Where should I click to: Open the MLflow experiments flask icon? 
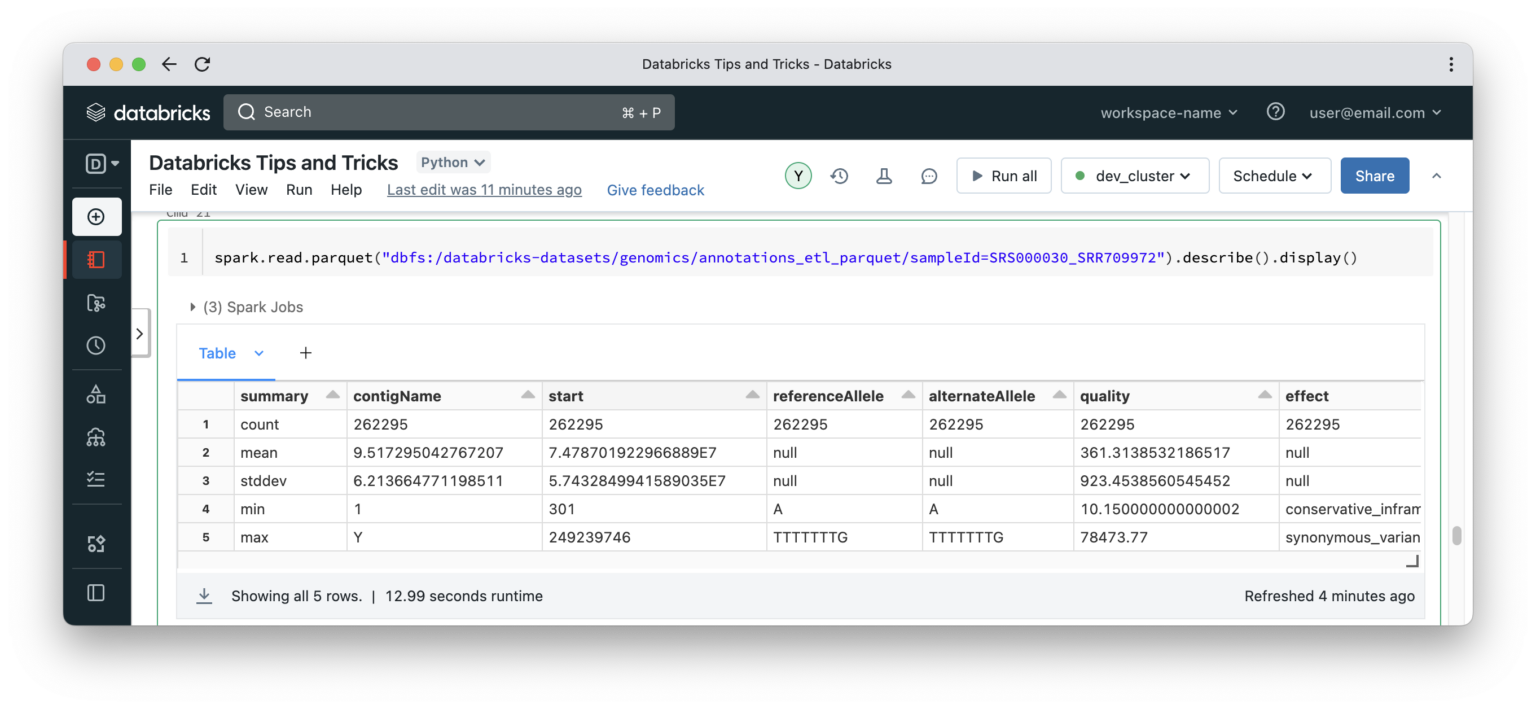click(884, 175)
